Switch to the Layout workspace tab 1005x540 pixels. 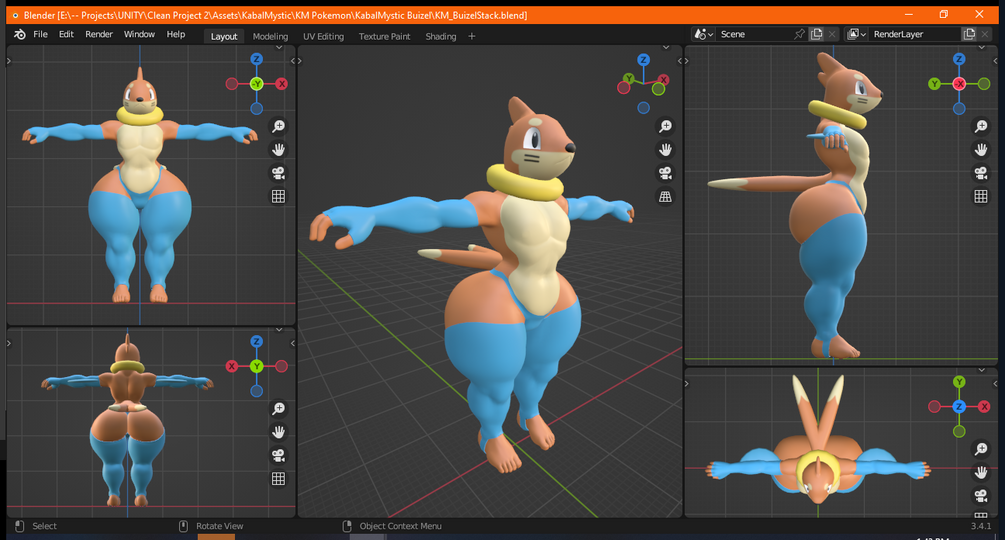(224, 37)
